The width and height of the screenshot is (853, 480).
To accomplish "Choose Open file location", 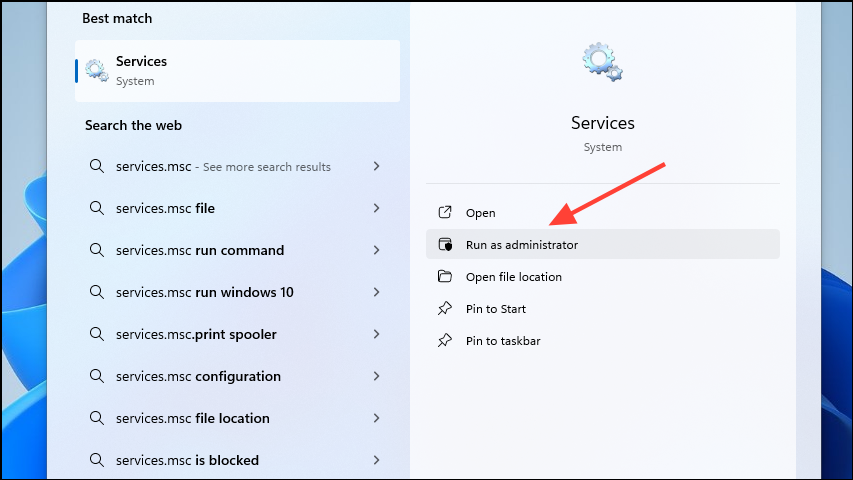I will click(x=513, y=277).
